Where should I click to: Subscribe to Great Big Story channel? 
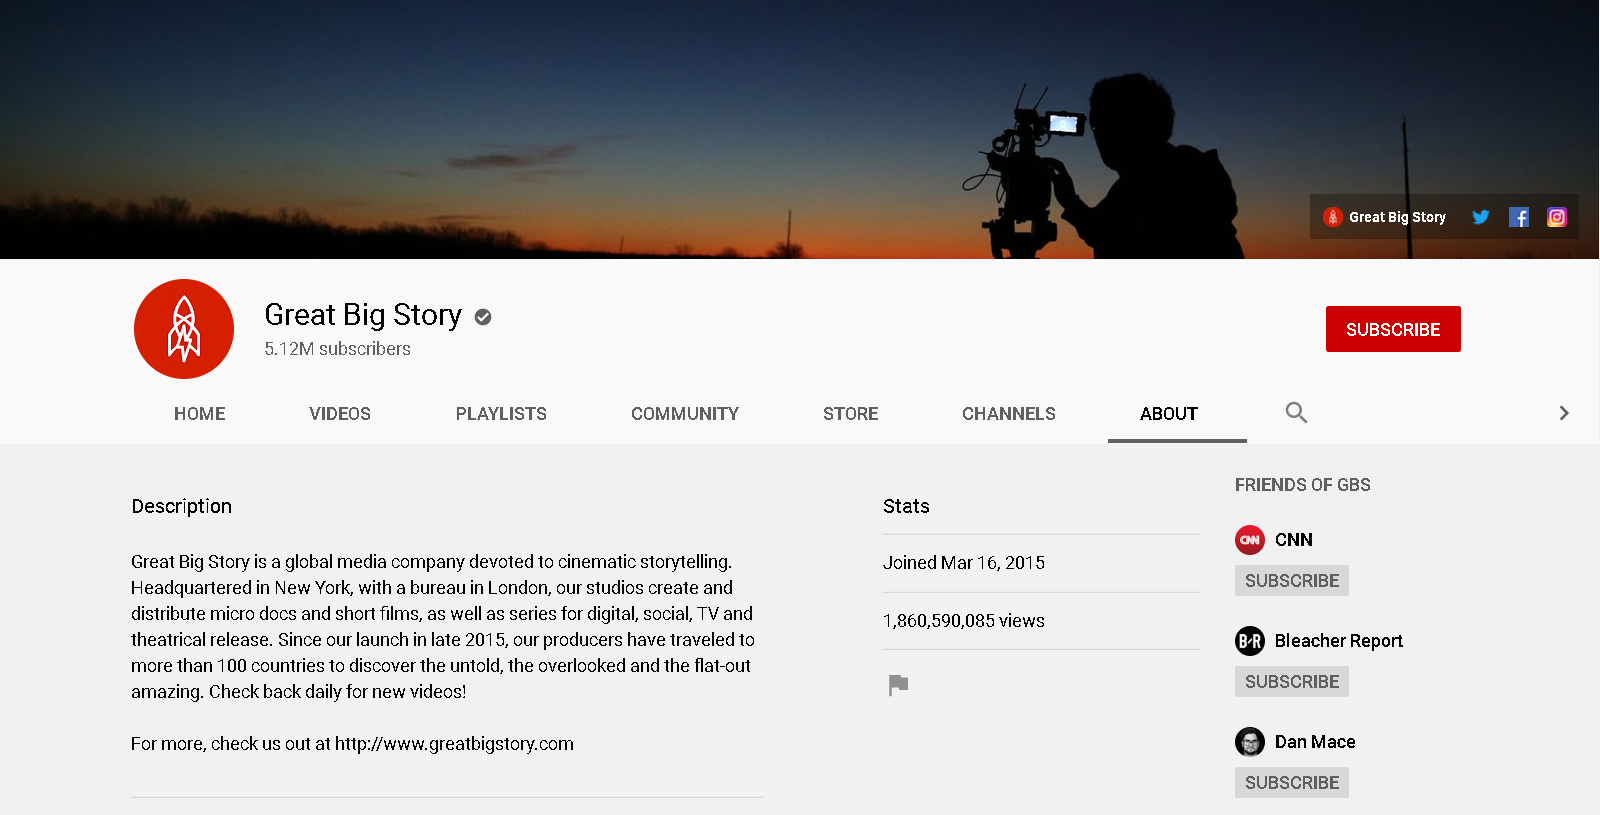coord(1393,329)
